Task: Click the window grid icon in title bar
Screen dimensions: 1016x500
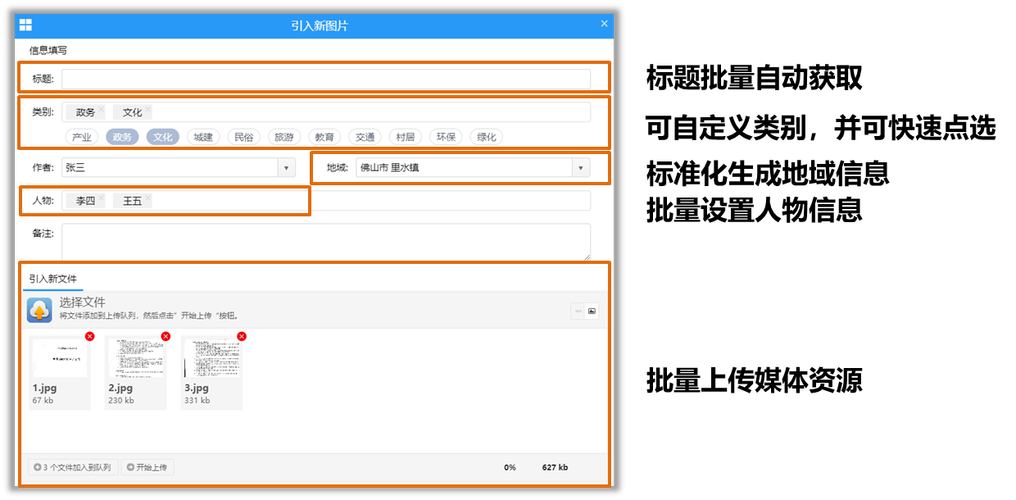Action: [x=26, y=25]
